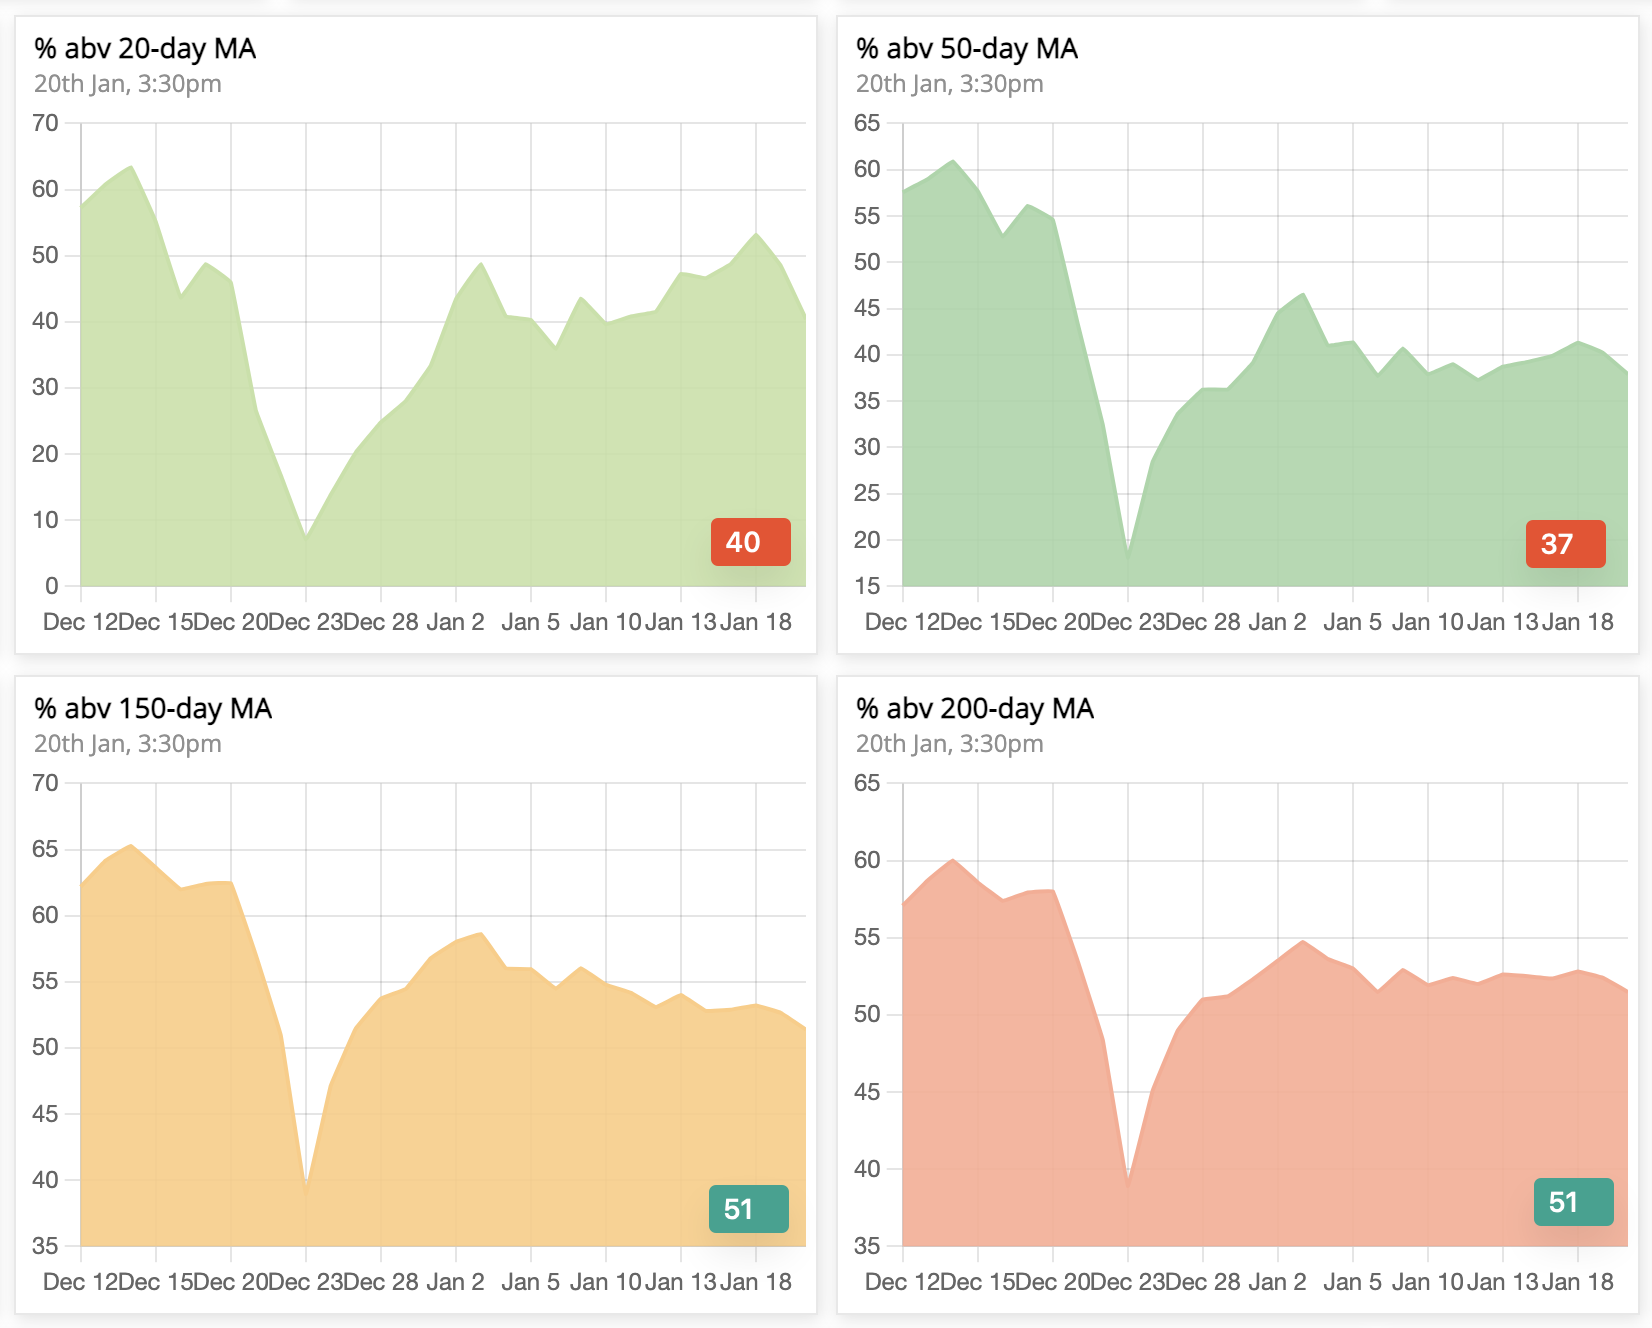Click "Jan 2" axis label on 150-day chart
Viewport: 1652px width, 1328px height.
(455, 1282)
